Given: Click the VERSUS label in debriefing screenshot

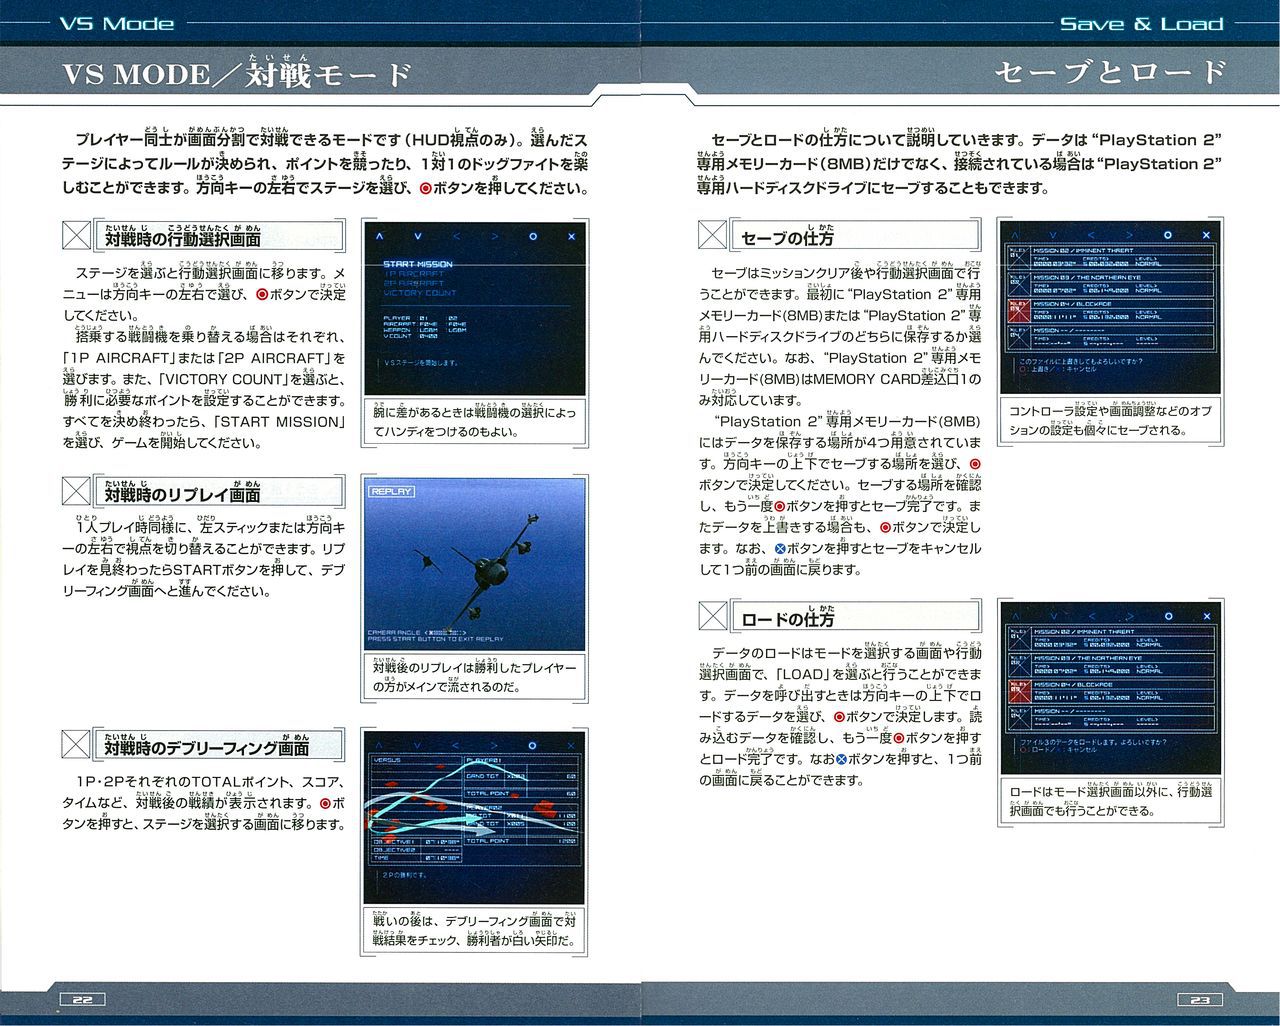Looking at the screenshot, I should click(388, 760).
